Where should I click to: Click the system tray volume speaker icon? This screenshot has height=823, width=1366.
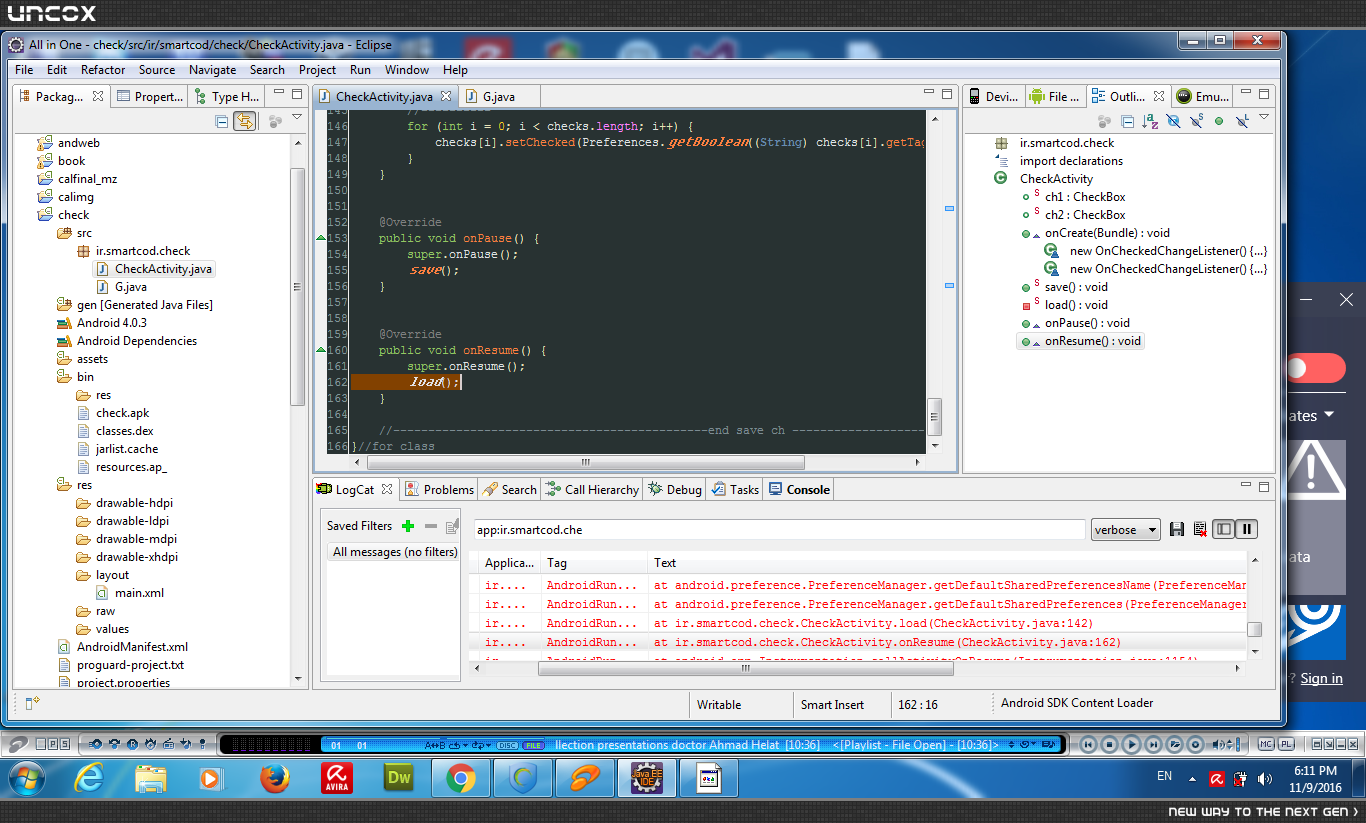pos(1264,778)
